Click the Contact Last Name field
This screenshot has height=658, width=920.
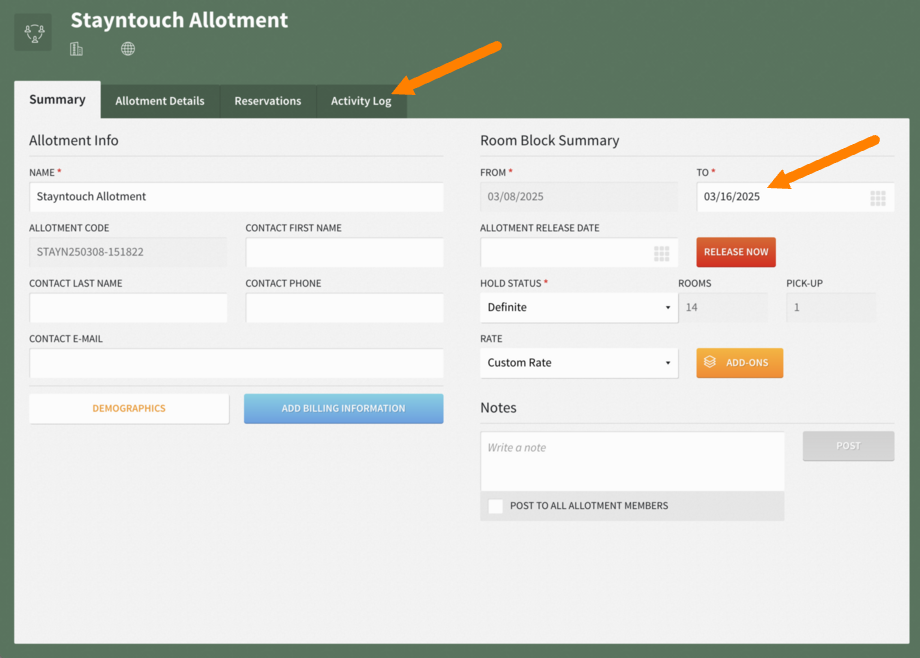coord(128,308)
